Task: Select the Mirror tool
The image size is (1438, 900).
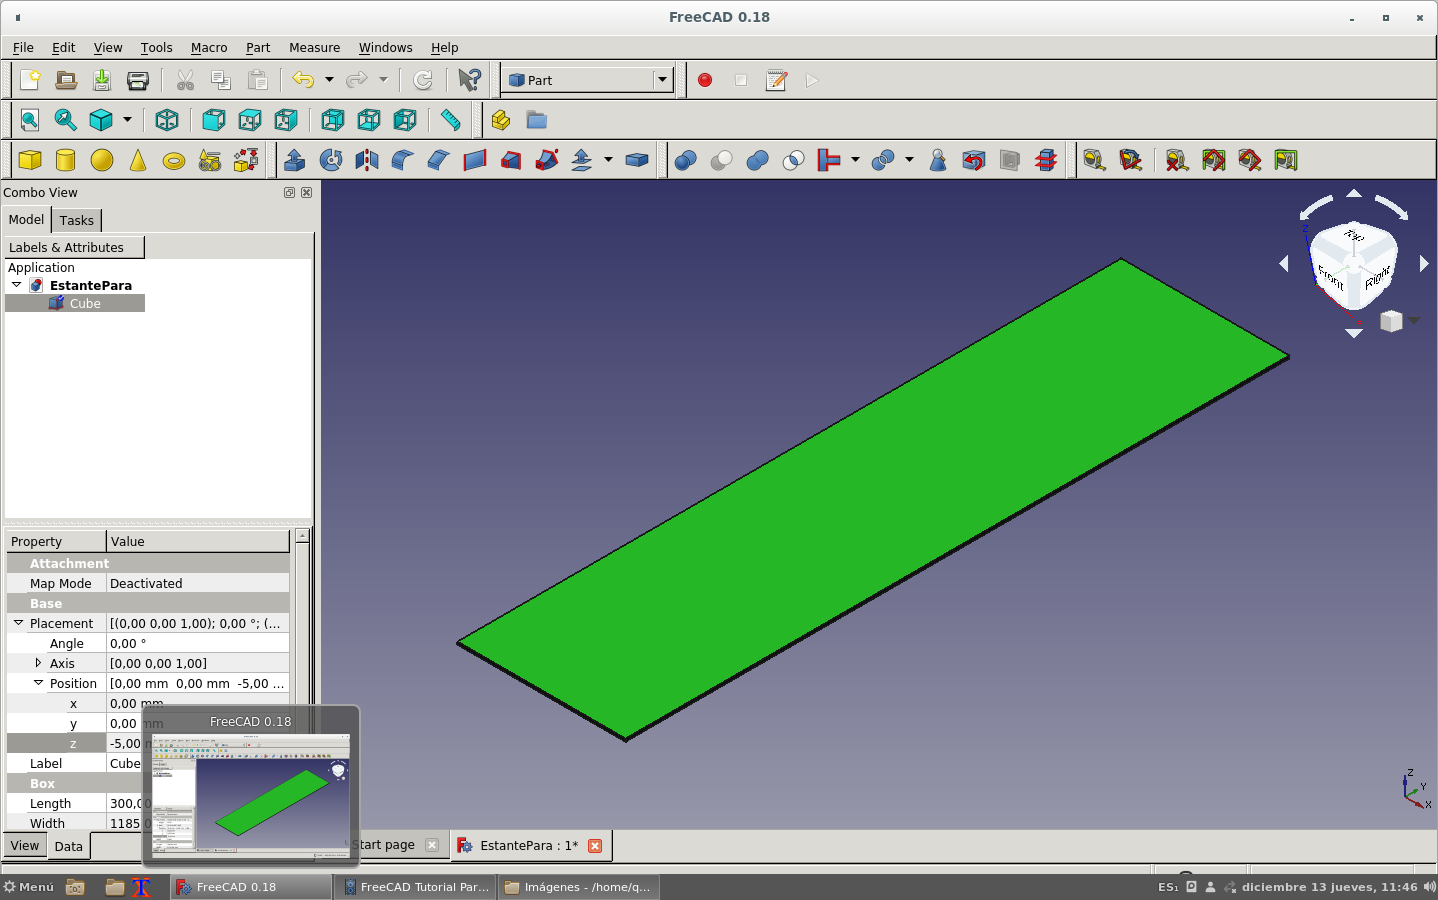Action: tap(367, 160)
